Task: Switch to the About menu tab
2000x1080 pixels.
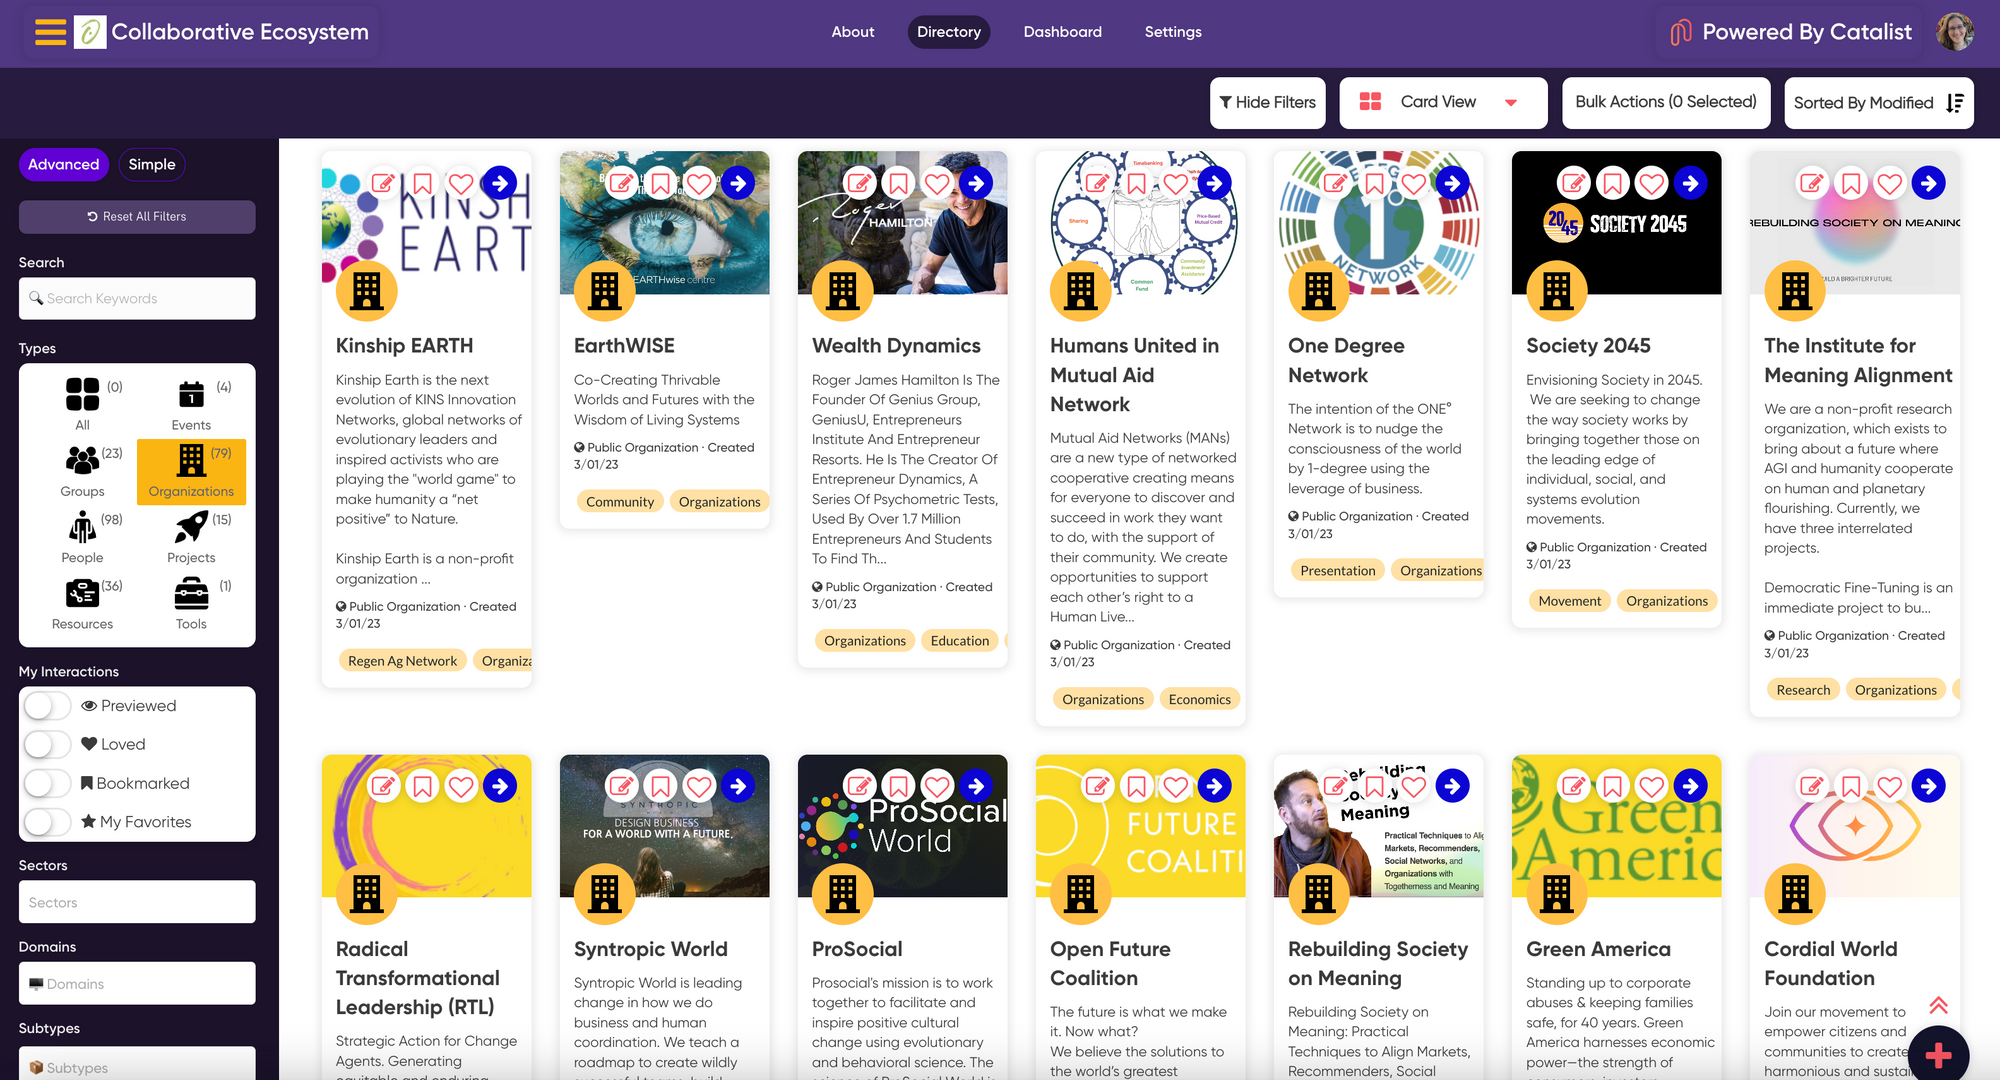Action: [851, 32]
